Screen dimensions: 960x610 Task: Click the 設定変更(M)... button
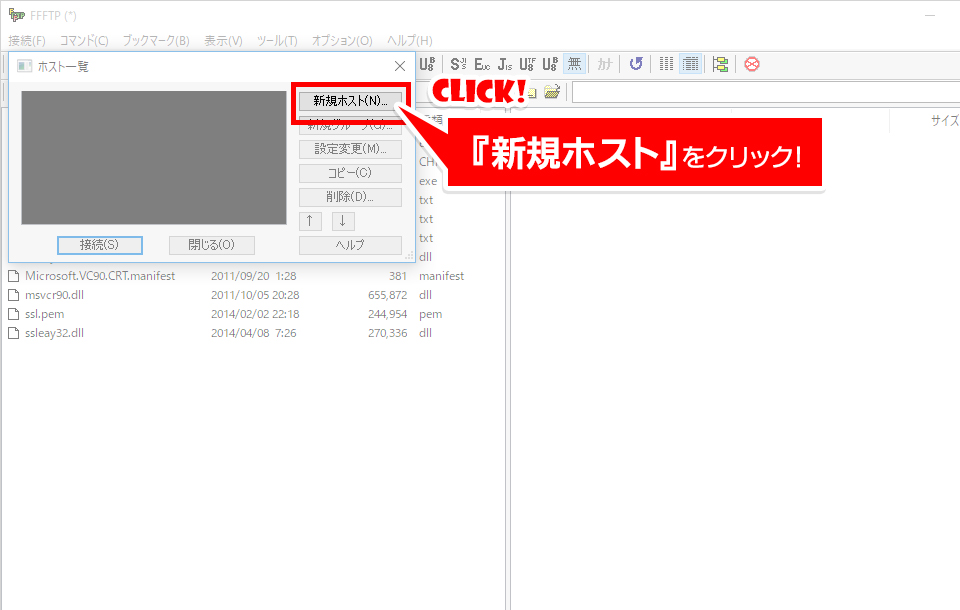pos(350,149)
